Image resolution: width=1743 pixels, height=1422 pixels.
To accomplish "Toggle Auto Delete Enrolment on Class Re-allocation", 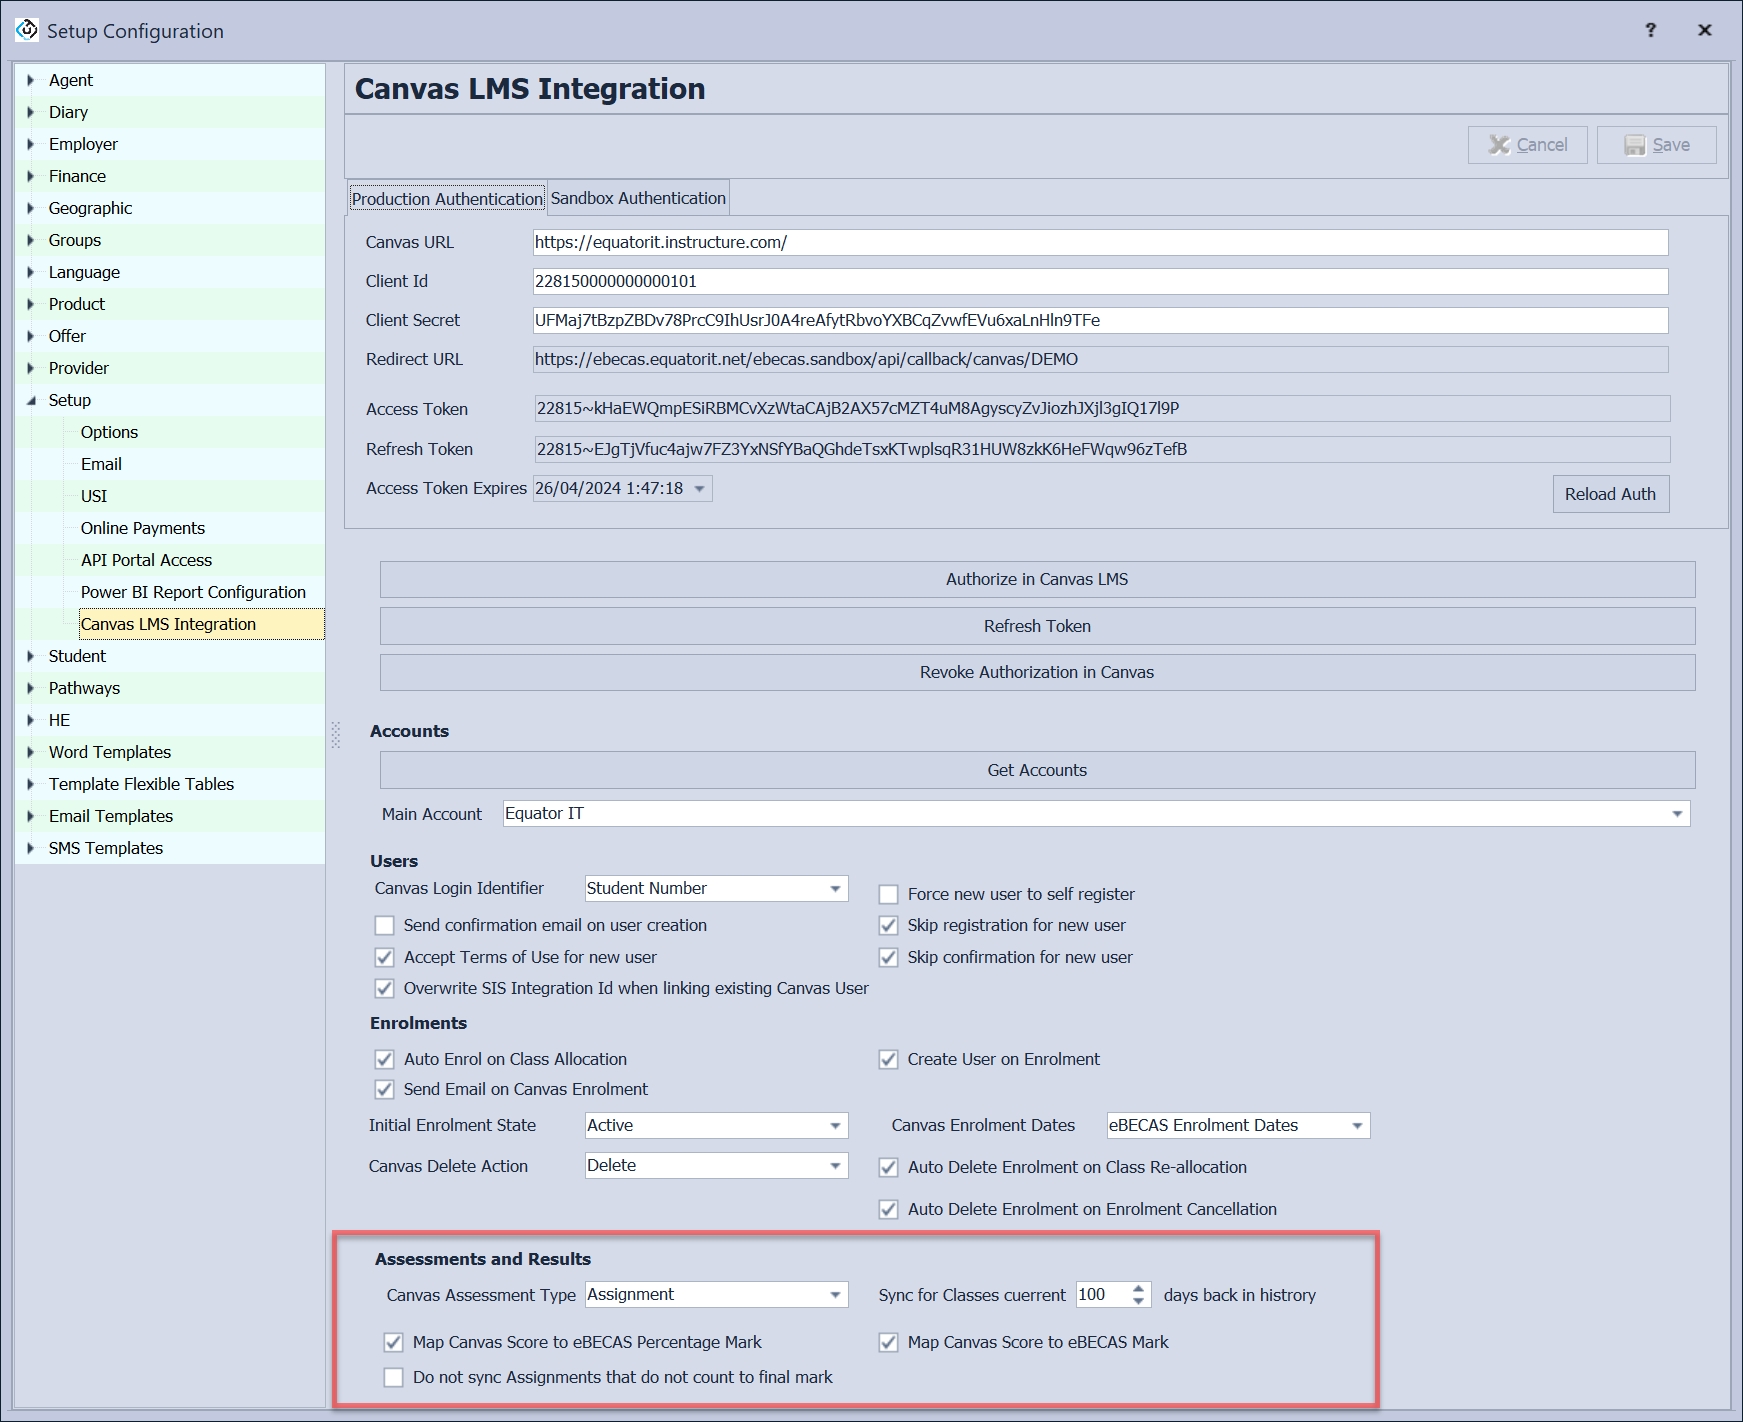I will point(888,1167).
